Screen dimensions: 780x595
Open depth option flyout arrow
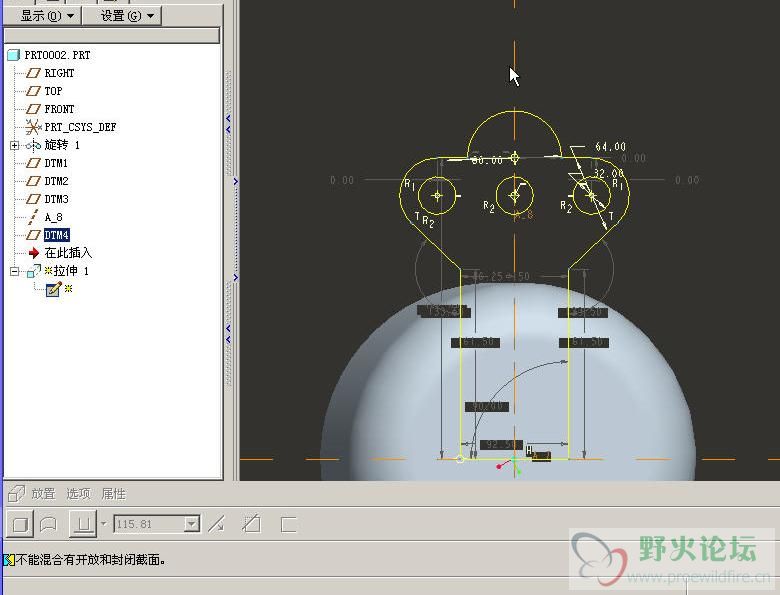(x=103, y=524)
